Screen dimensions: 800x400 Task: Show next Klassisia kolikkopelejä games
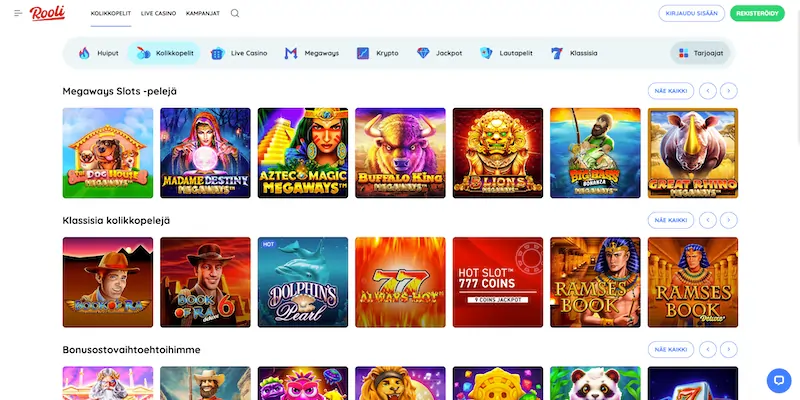pyautogui.click(x=729, y=220)
